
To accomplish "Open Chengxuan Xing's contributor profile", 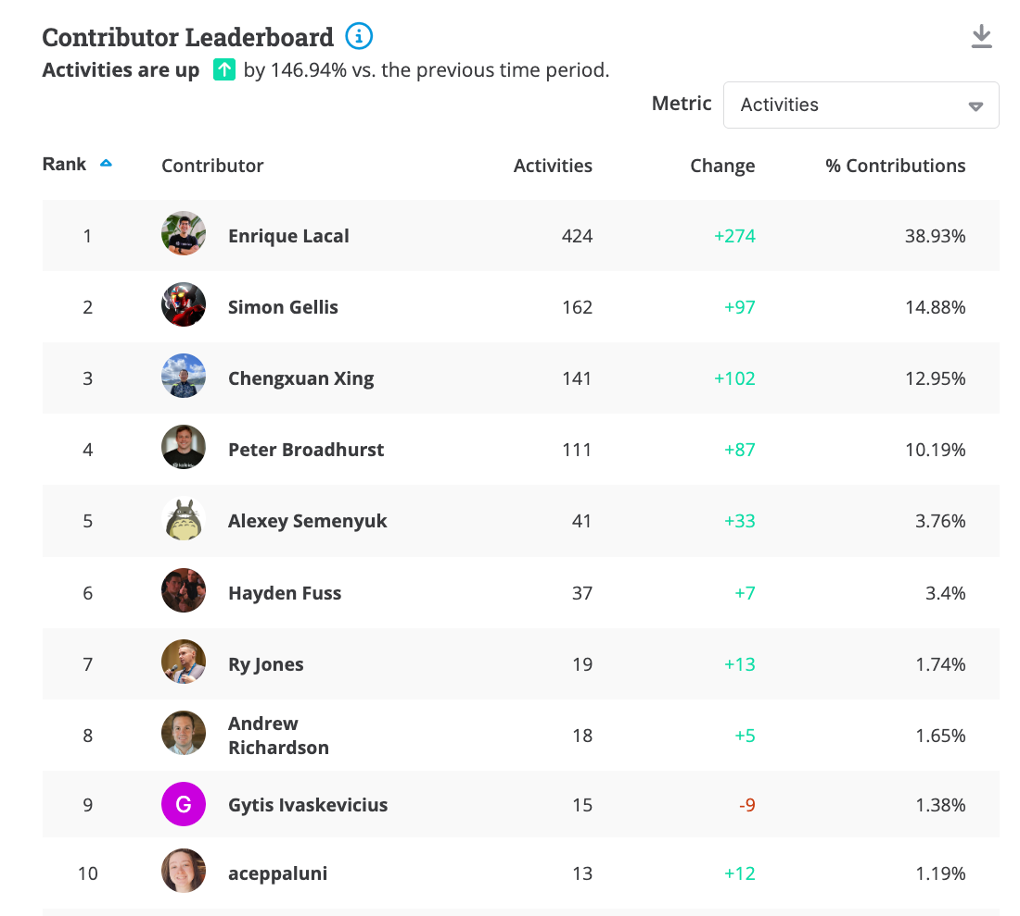I will (x=301, y=379).
